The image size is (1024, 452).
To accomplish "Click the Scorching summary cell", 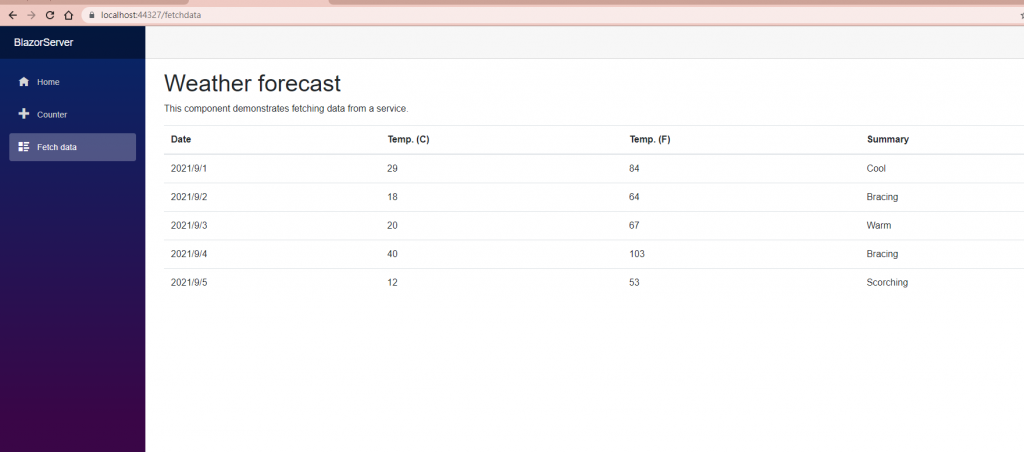I will [x=887, y=282].
